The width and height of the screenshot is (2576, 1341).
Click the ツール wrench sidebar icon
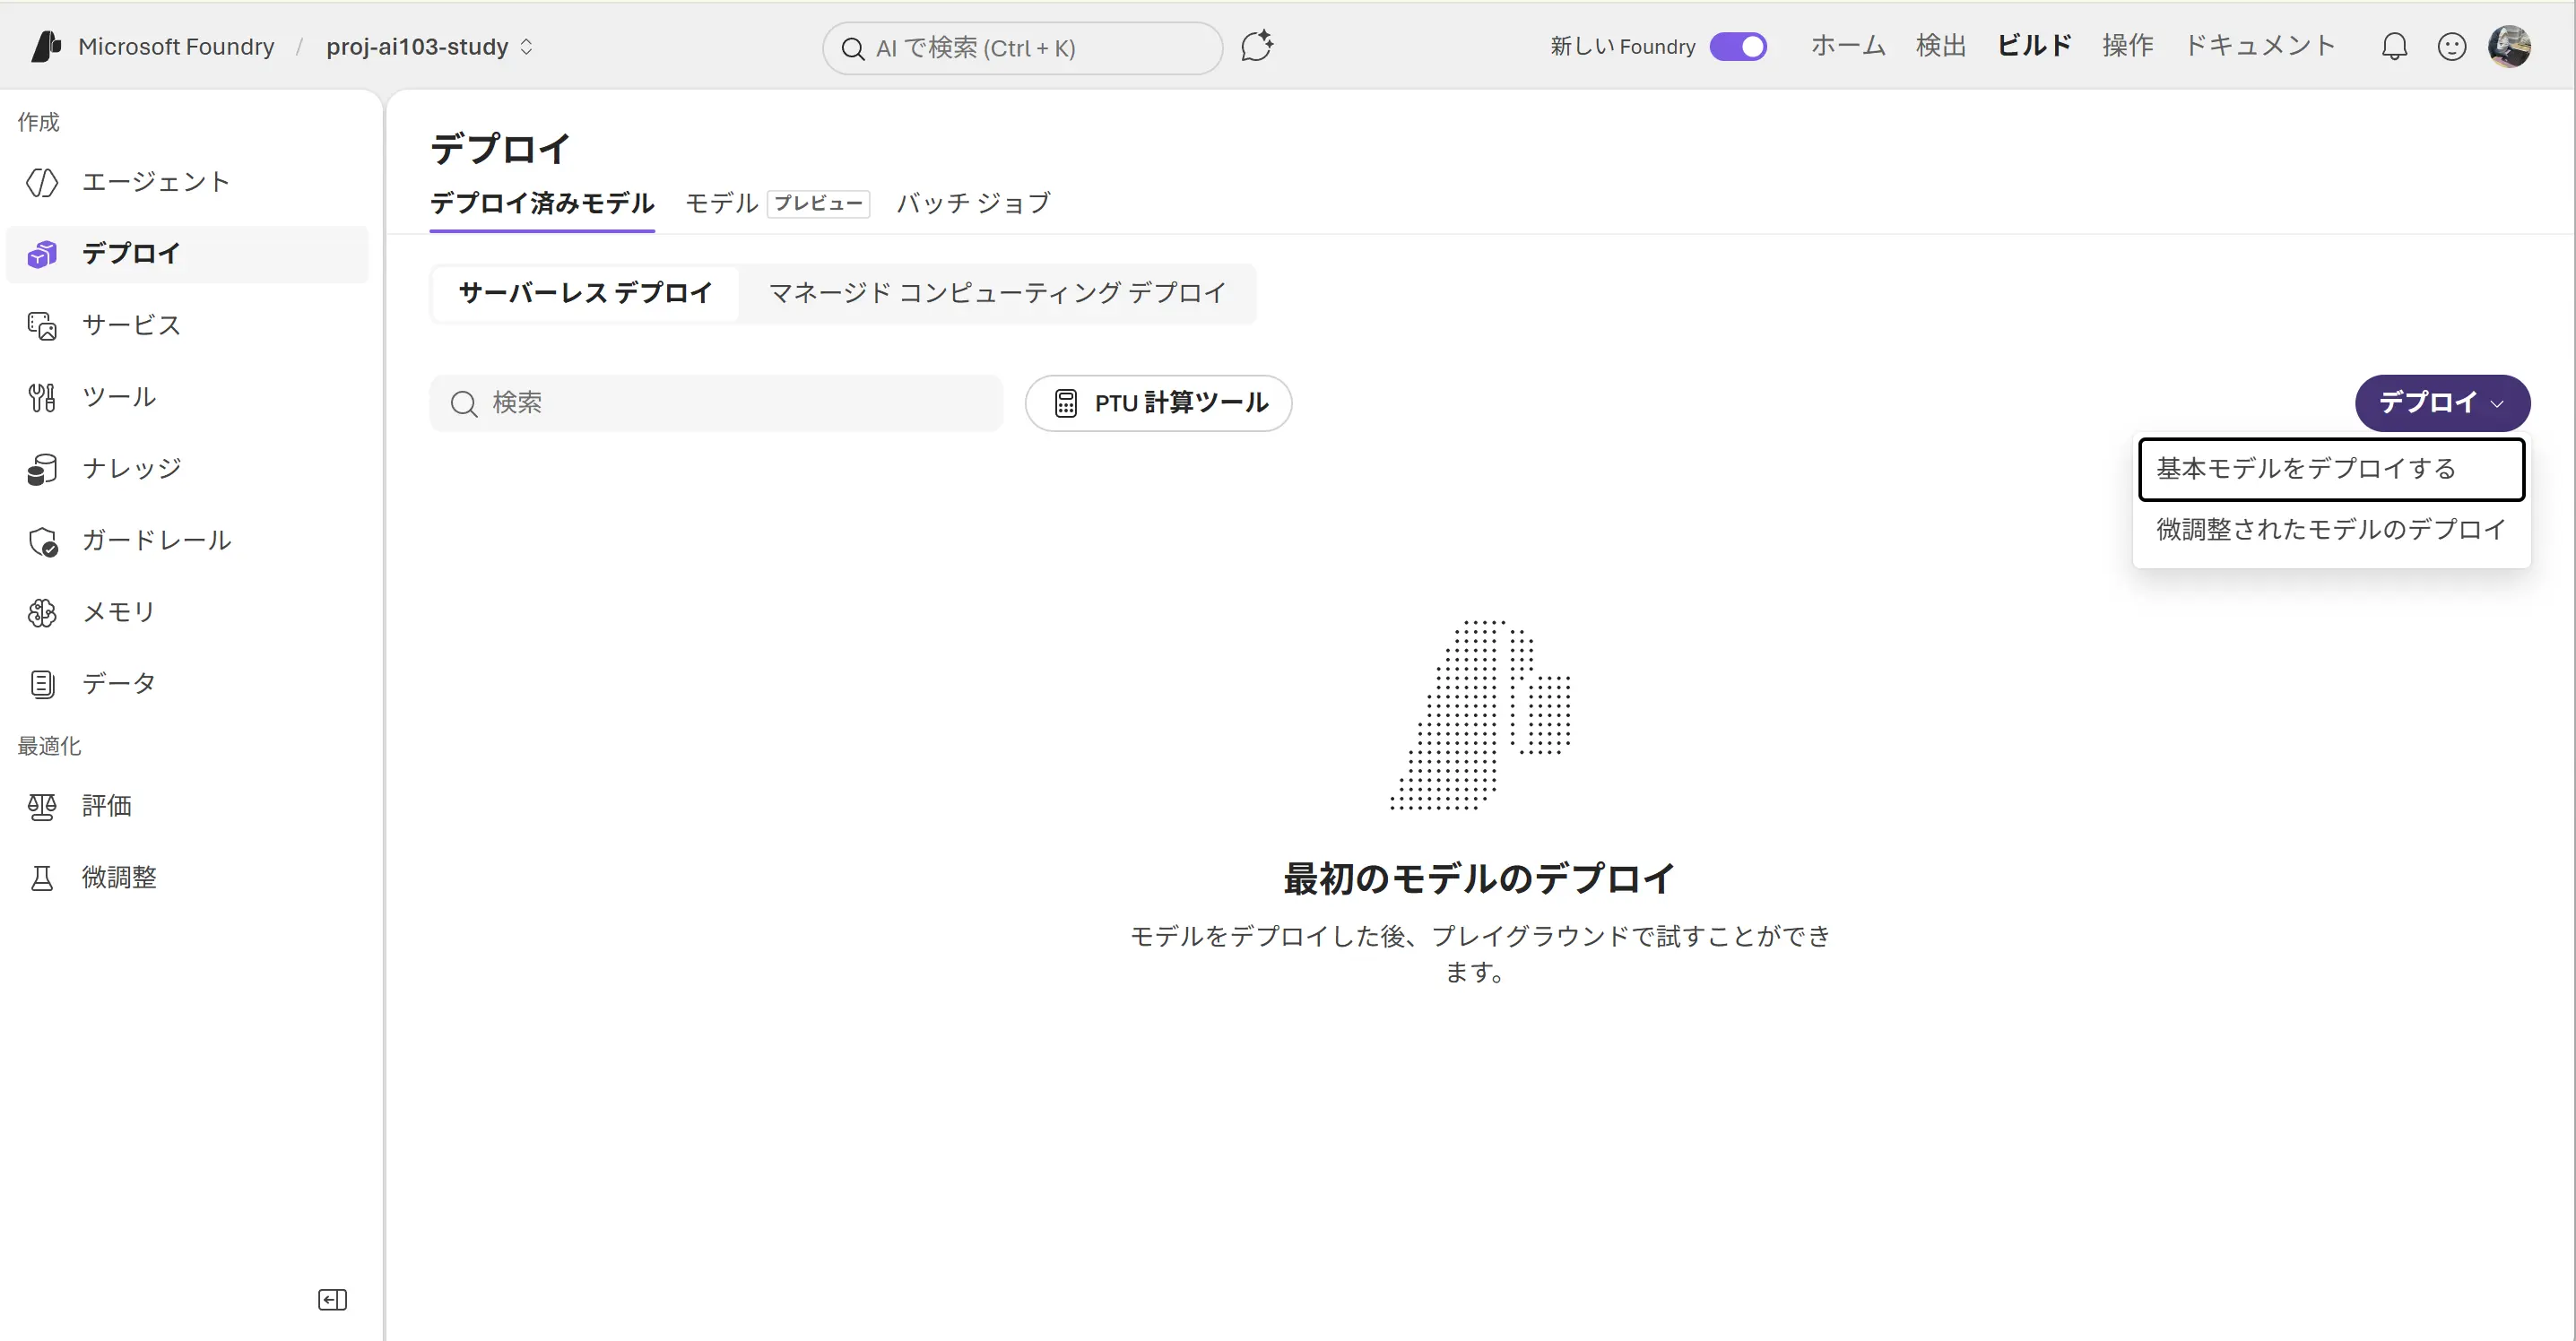[x=42, y=397]
